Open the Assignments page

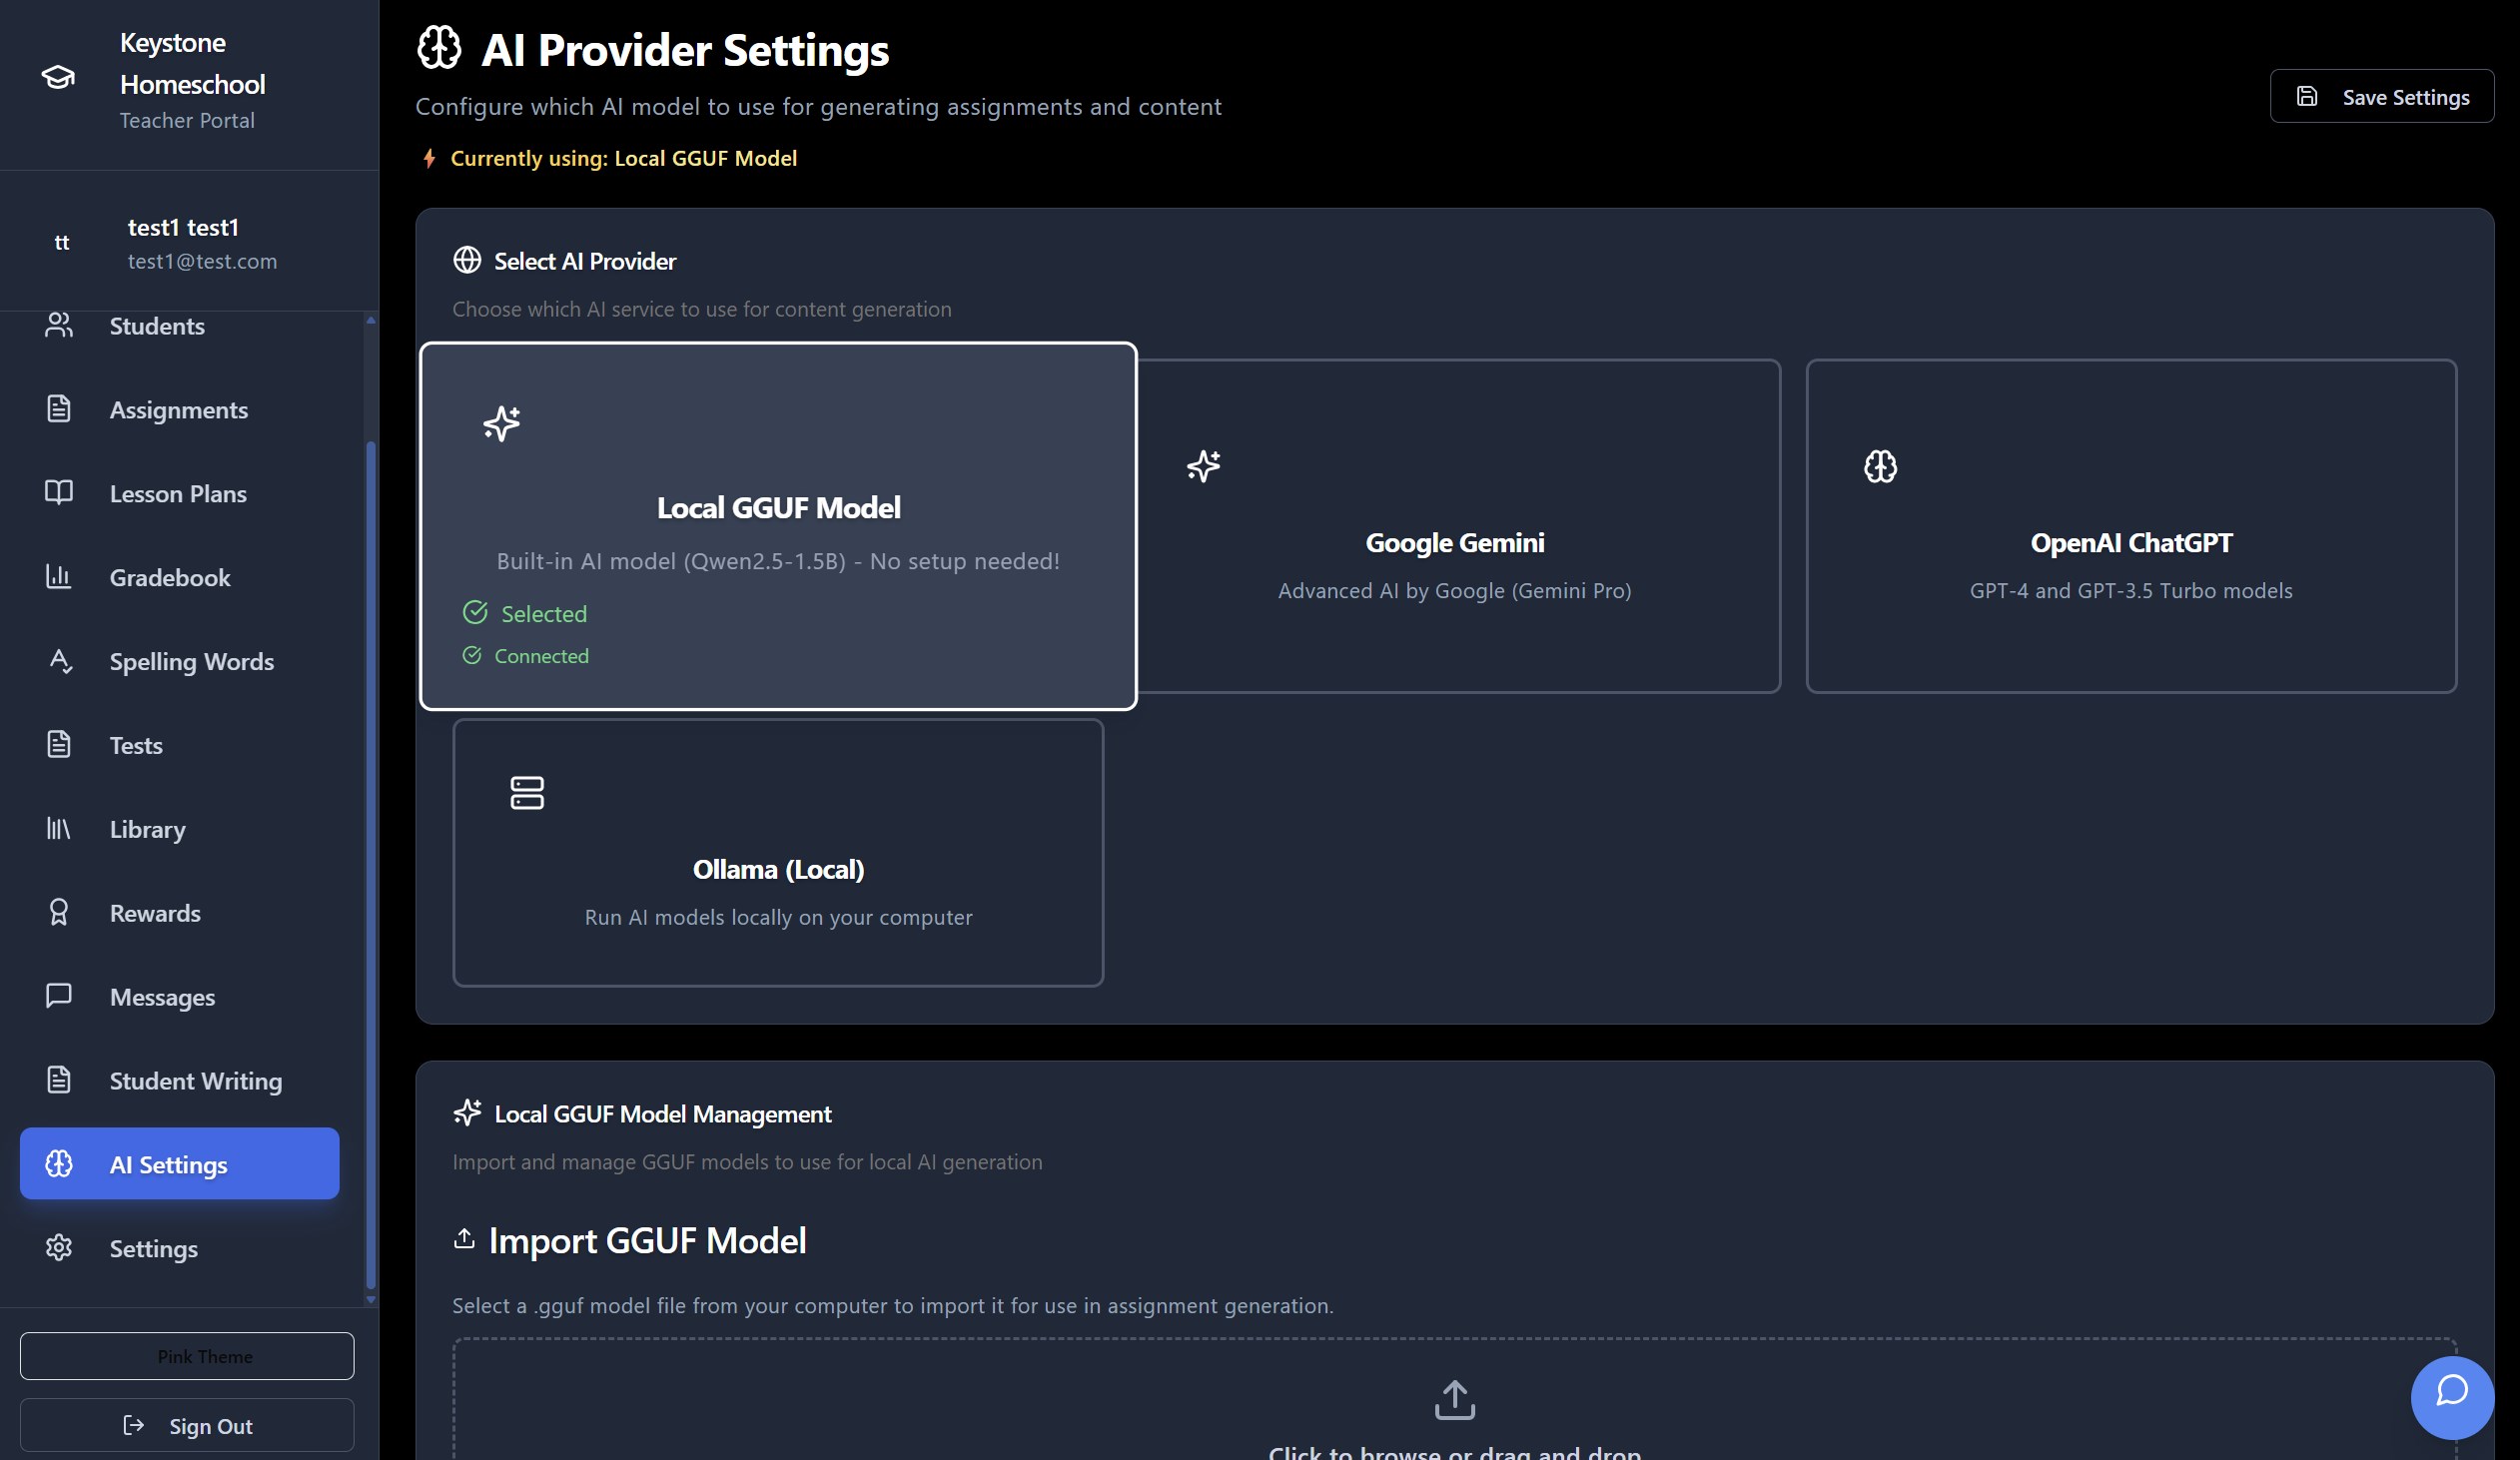tap(180, 409)
